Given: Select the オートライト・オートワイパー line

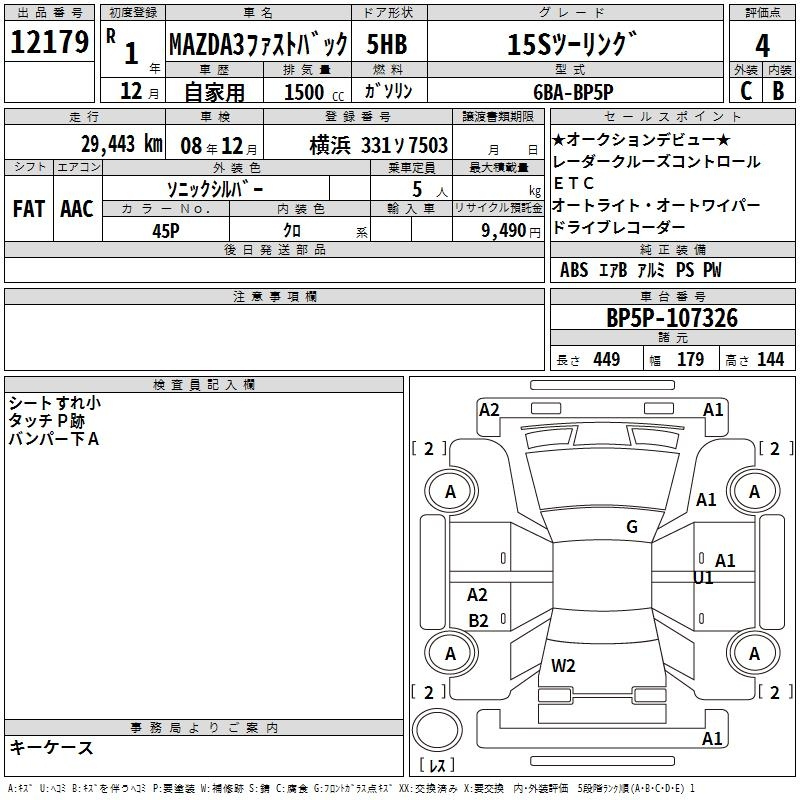Looking at the screenshot, I should click(657, 205).
